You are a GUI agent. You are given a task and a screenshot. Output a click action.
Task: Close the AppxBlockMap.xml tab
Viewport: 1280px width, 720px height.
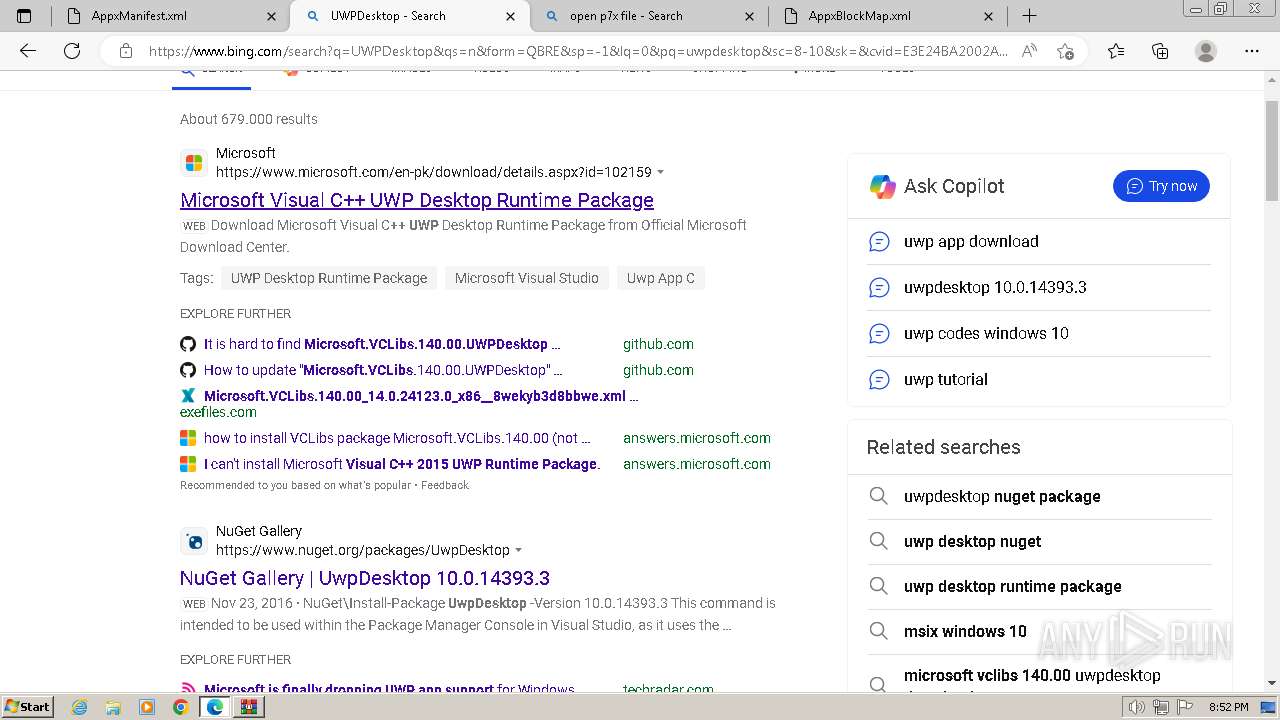click(x=988, y=16)
